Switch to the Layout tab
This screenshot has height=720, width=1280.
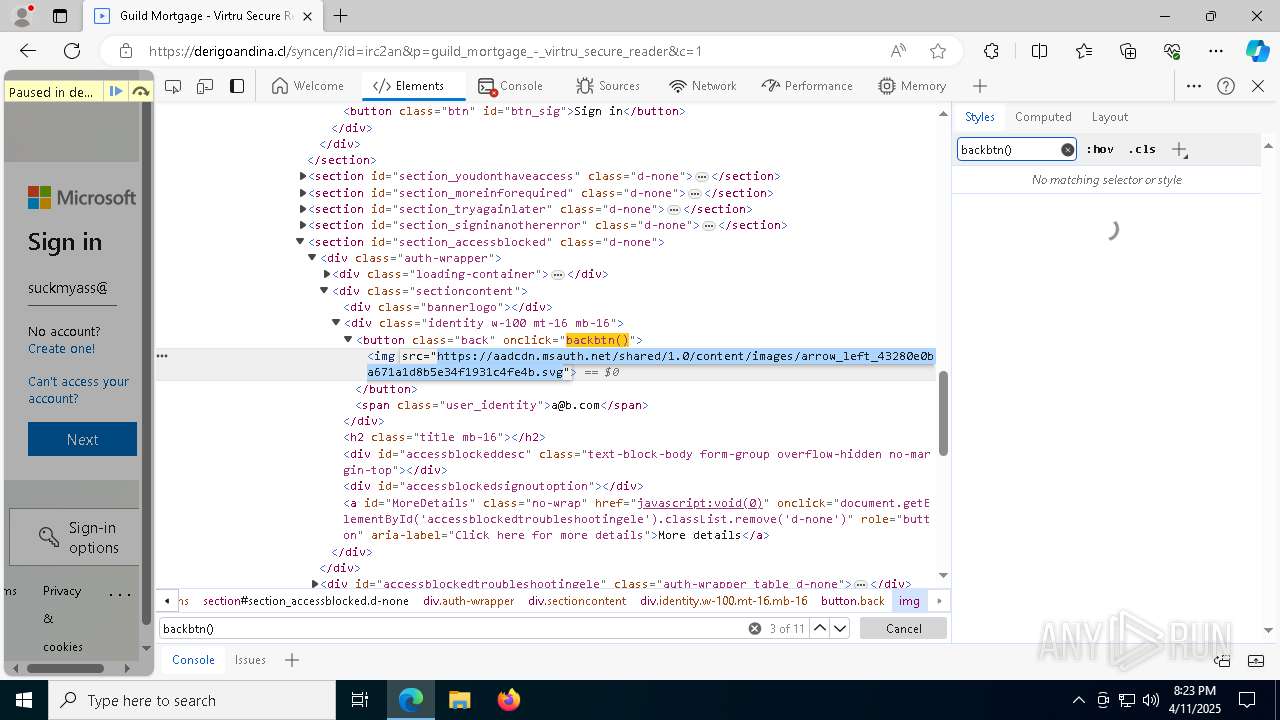(1110, 117)
